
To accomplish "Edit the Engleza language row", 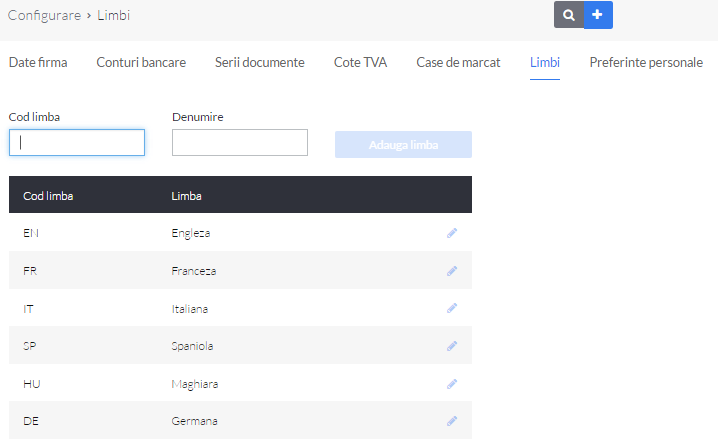I will click(x=452, y=233).
